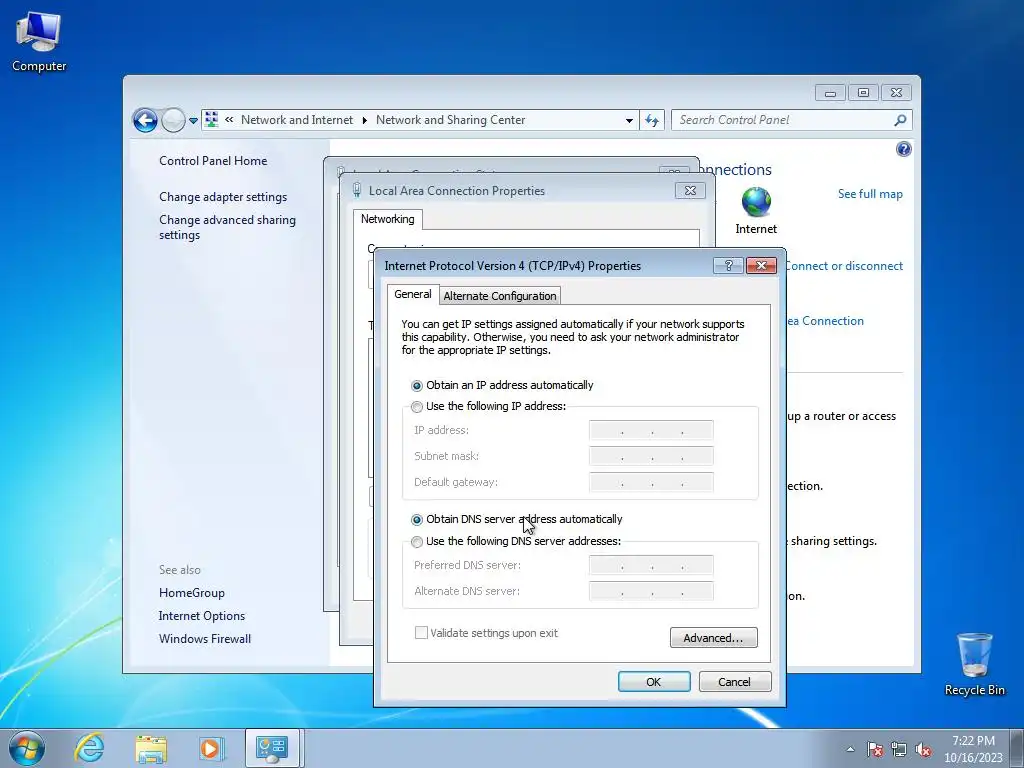Toggle Validate settings upon exit checkbox
The image size is (1024, 768).
pyautogui.click(x=487, y=633)
